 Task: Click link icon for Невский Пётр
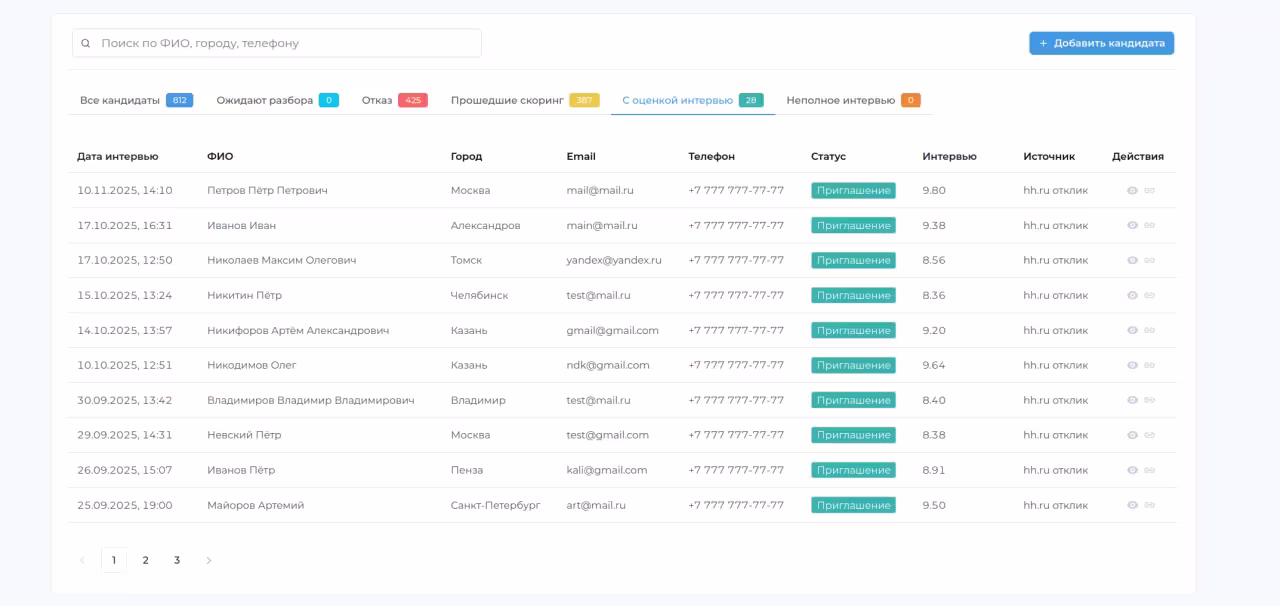pos(1150,435)
